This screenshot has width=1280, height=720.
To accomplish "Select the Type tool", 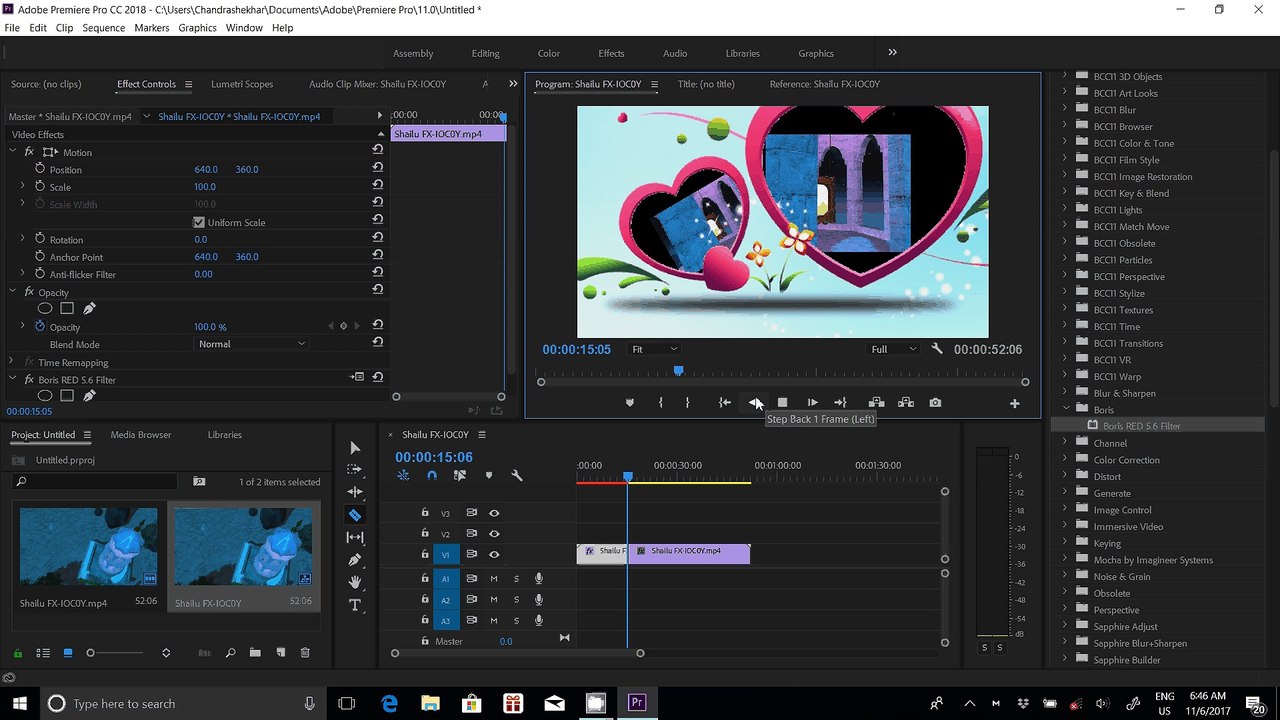I will (x=355, y=605).
